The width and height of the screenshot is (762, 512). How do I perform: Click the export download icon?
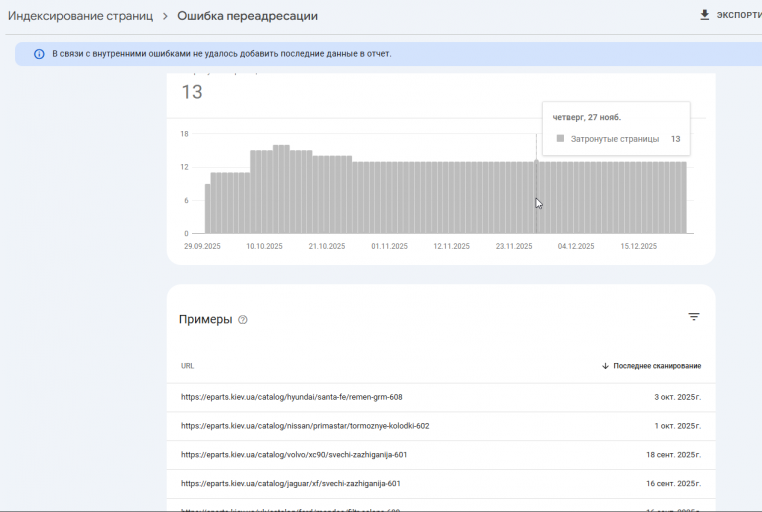pyautogui.click(x=704, y=15)
